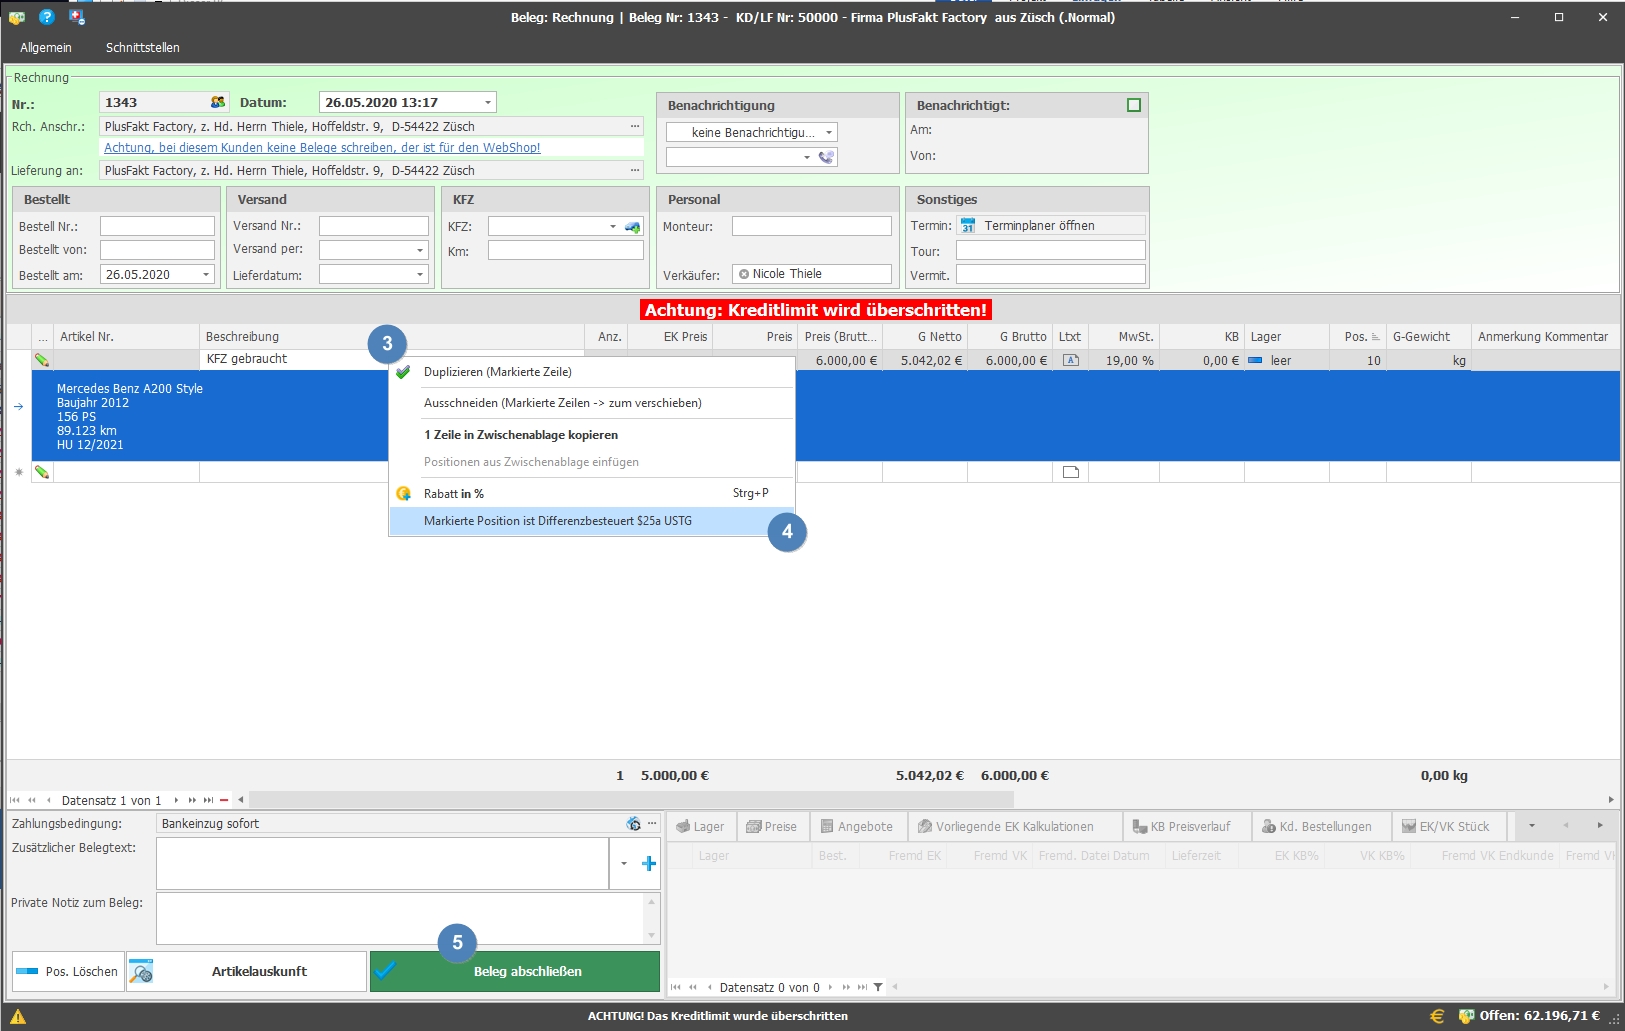The height and width of the screenshot is (1031, 1625).
Task: Click the Pos. Löschen button
Action: [68, 972]
